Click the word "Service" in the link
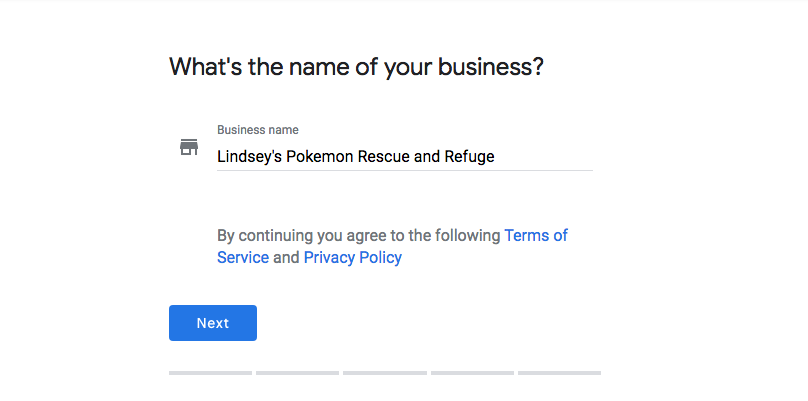The width and height of the screenshot is (808, 401). click(x=243, y=258)
